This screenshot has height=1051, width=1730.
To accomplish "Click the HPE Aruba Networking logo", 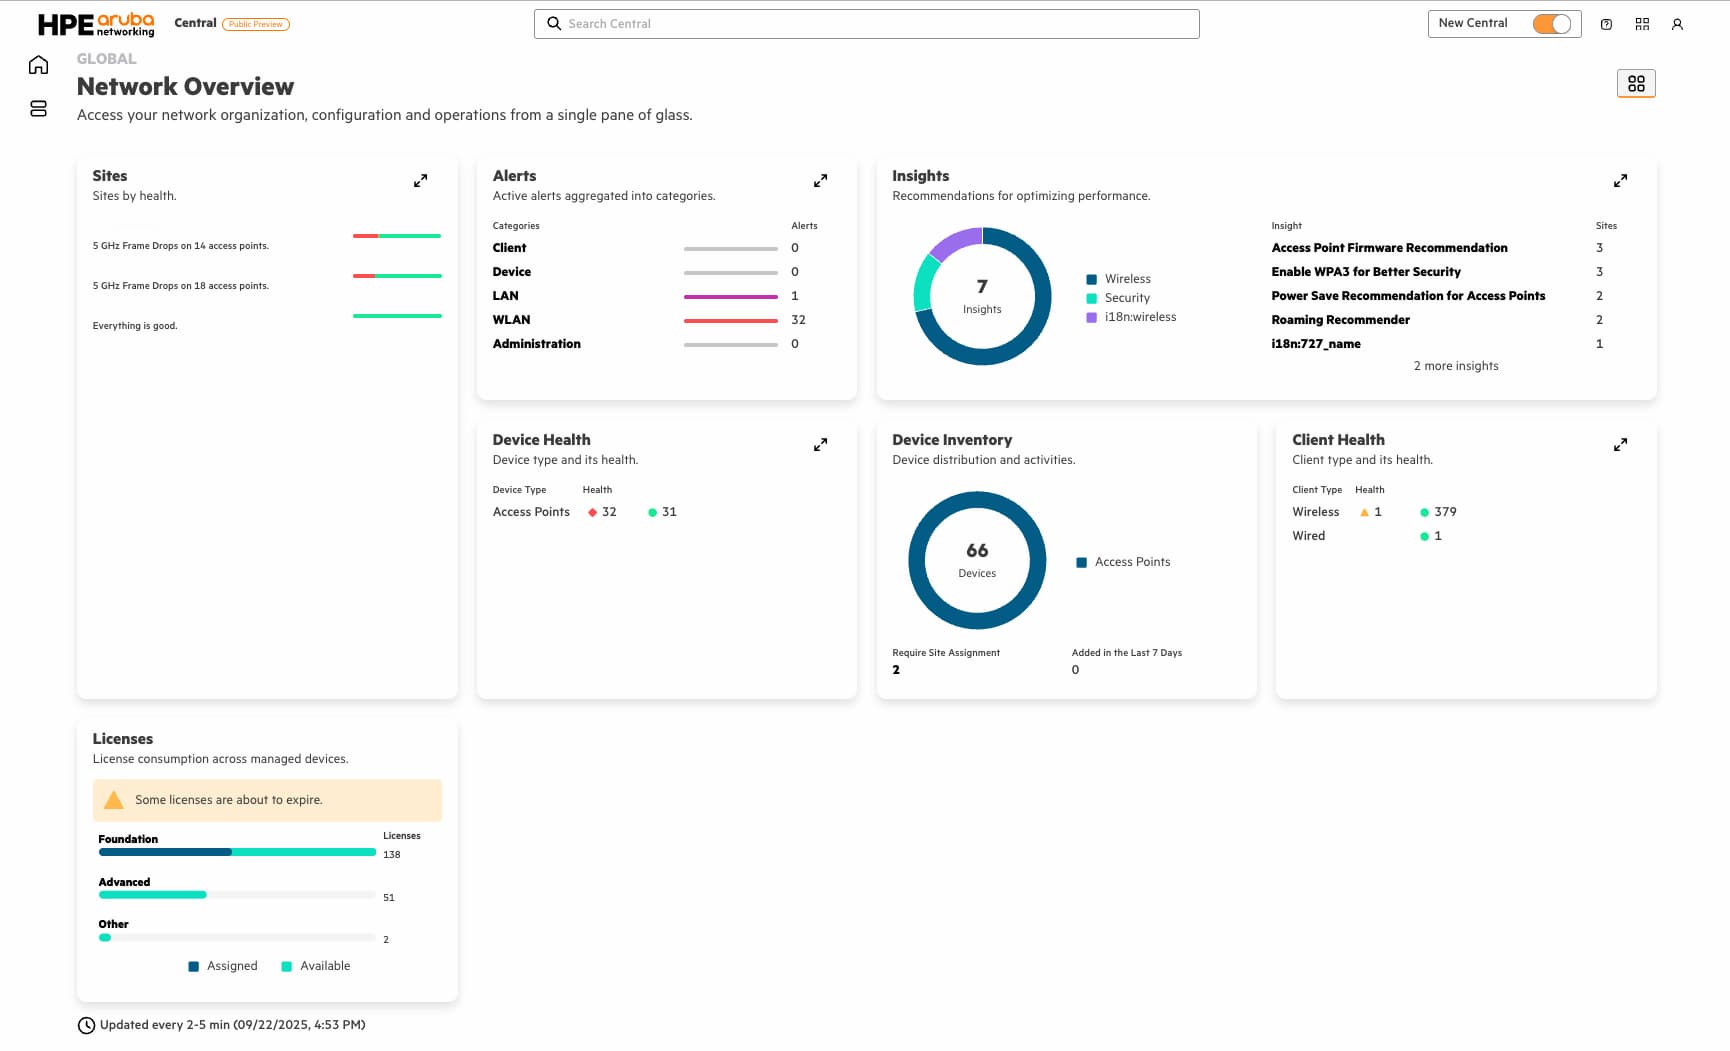I will tap(96, 24).
